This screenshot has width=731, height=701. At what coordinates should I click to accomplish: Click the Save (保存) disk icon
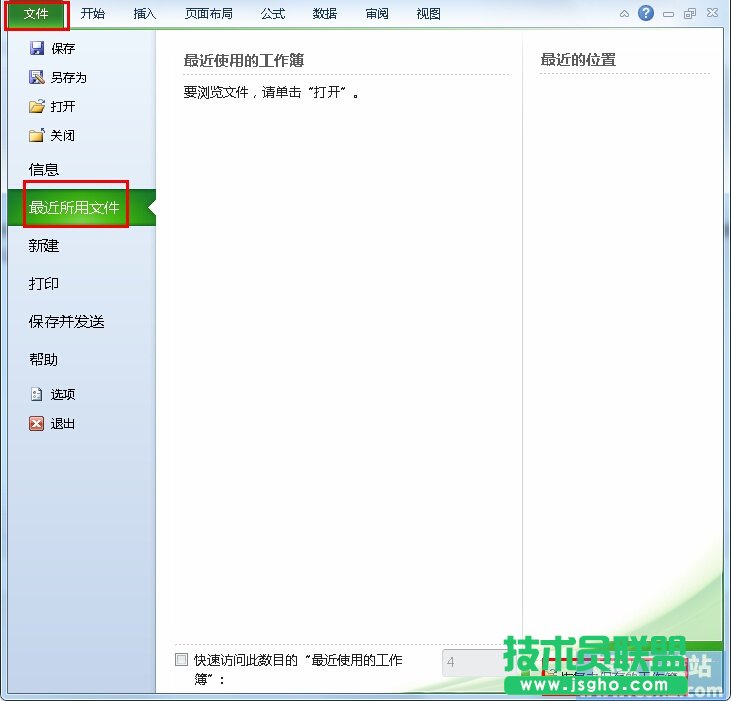tap(37, 48)
